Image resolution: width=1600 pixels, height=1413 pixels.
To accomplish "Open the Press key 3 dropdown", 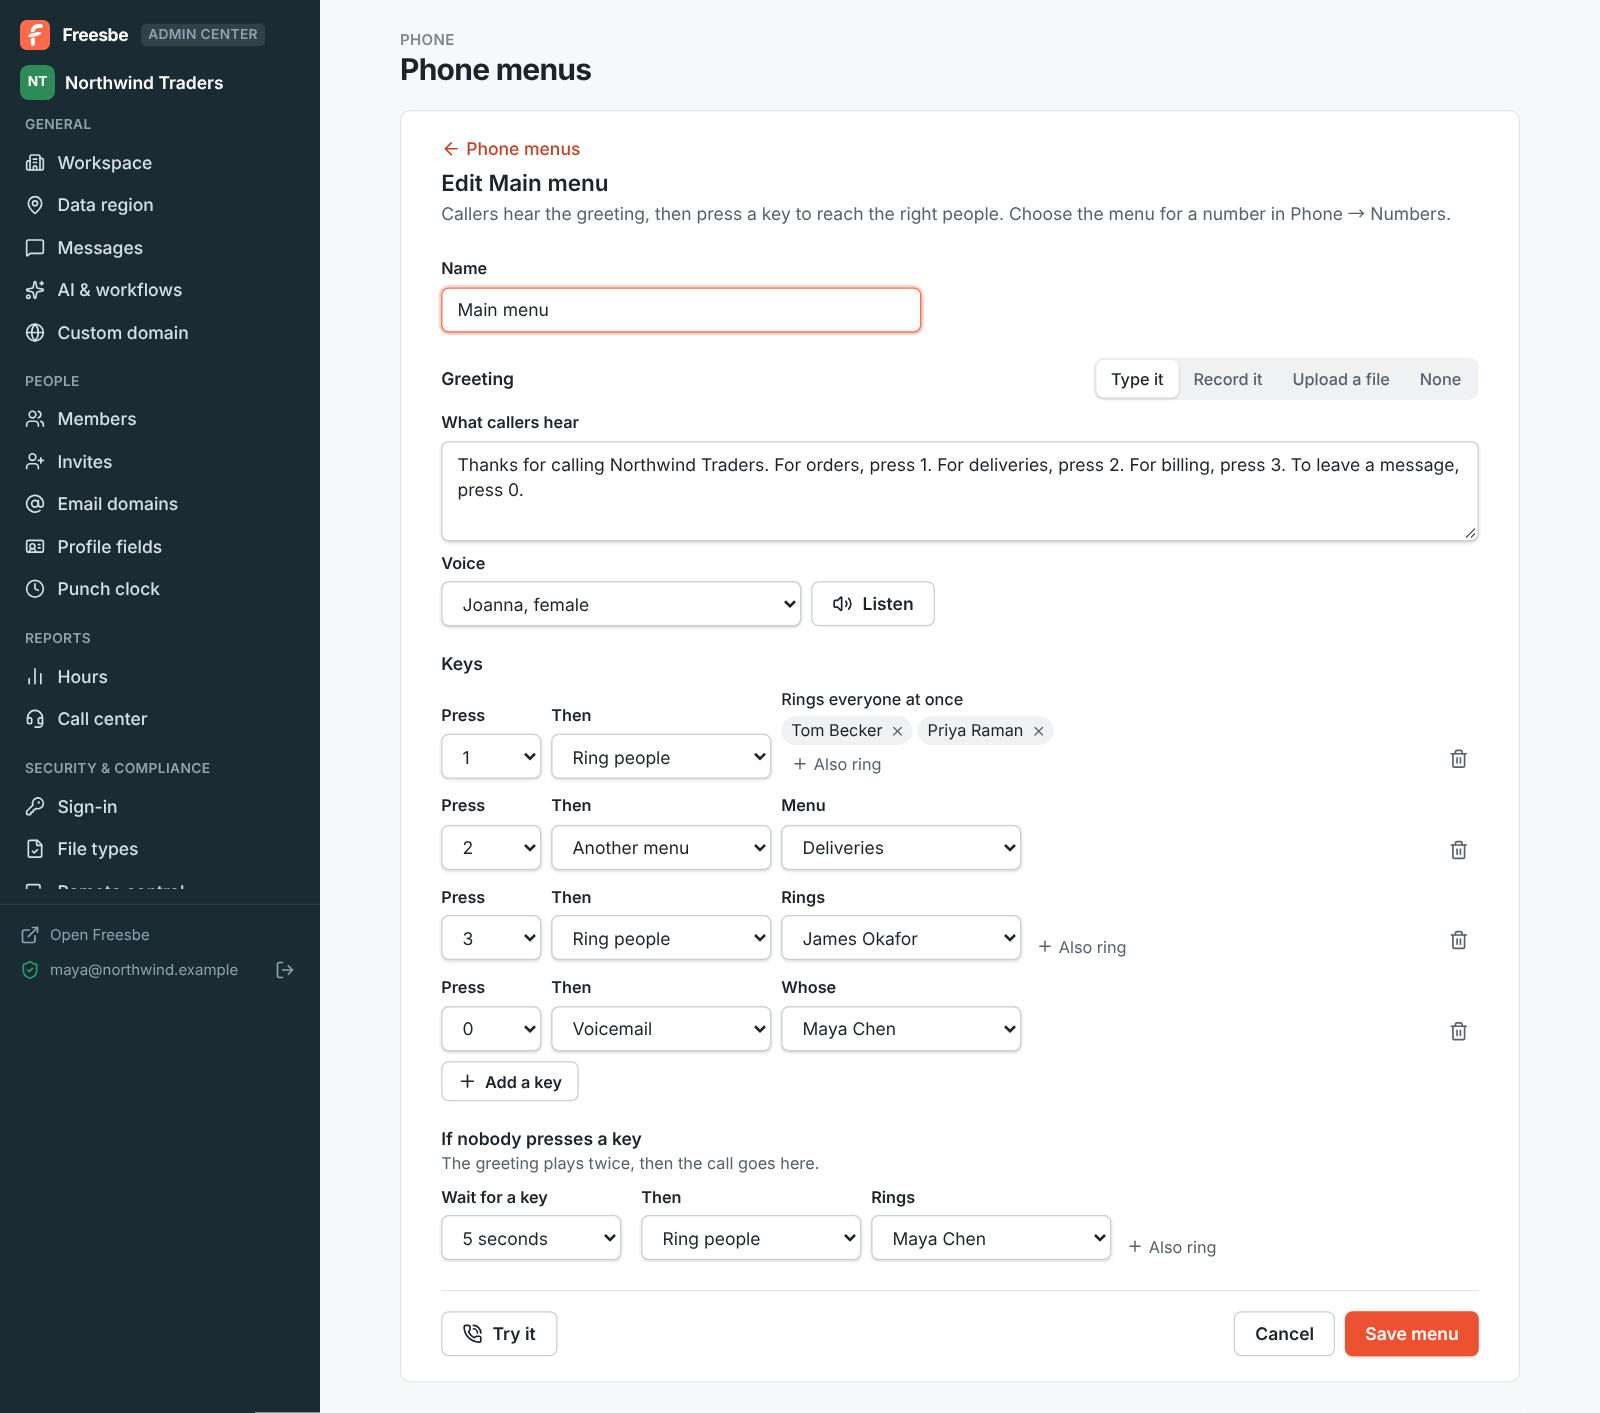I will click(491, 938).
